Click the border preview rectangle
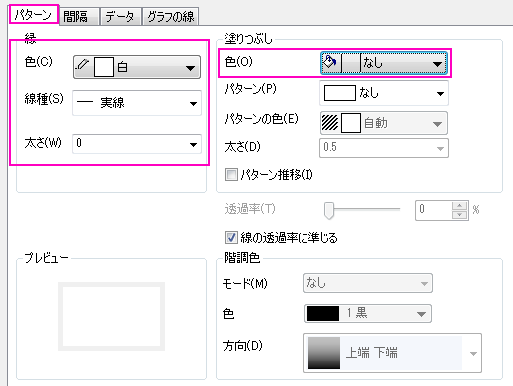 click(111, 316)
